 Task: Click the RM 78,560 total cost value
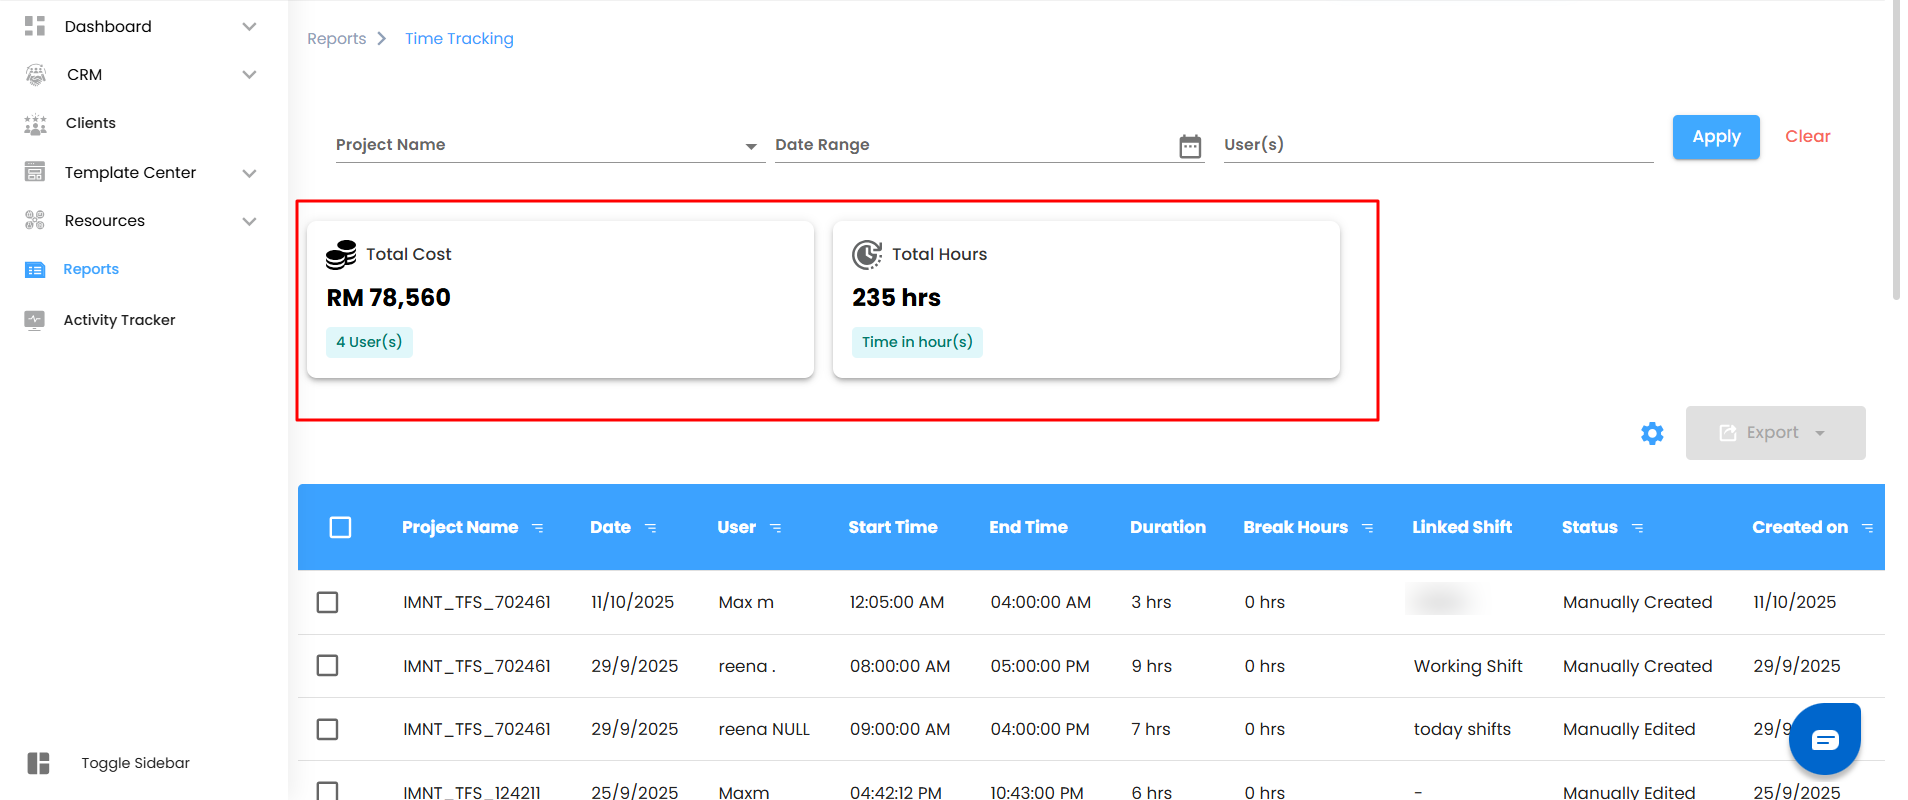(388, 297)
